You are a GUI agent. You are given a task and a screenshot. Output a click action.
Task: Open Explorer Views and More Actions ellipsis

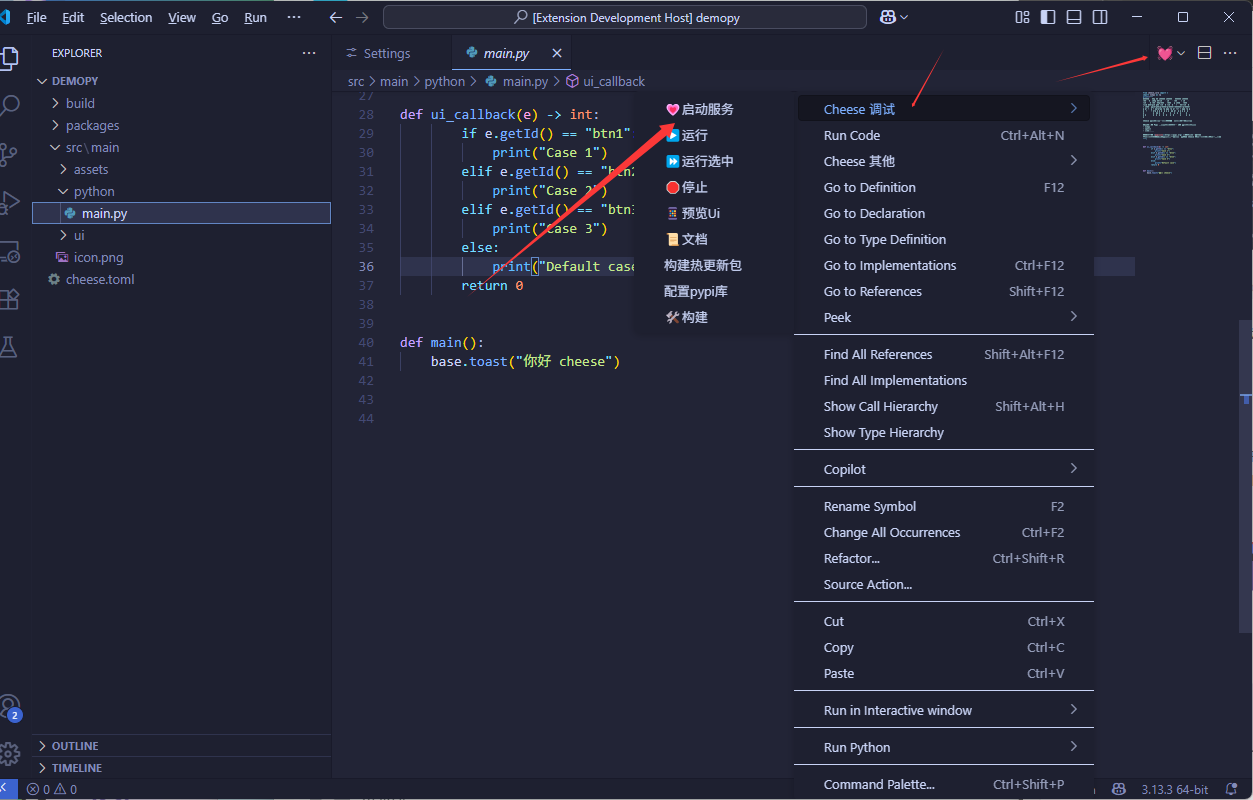[309, 53]
